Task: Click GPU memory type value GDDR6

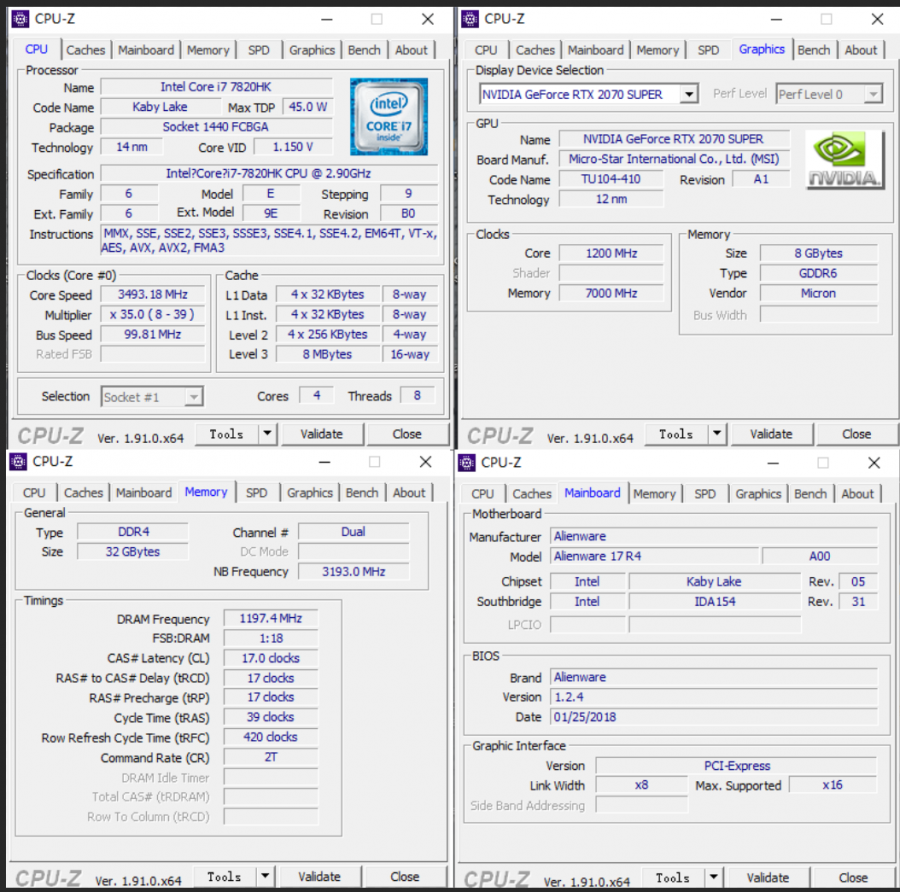Action: tap(818, 273)
